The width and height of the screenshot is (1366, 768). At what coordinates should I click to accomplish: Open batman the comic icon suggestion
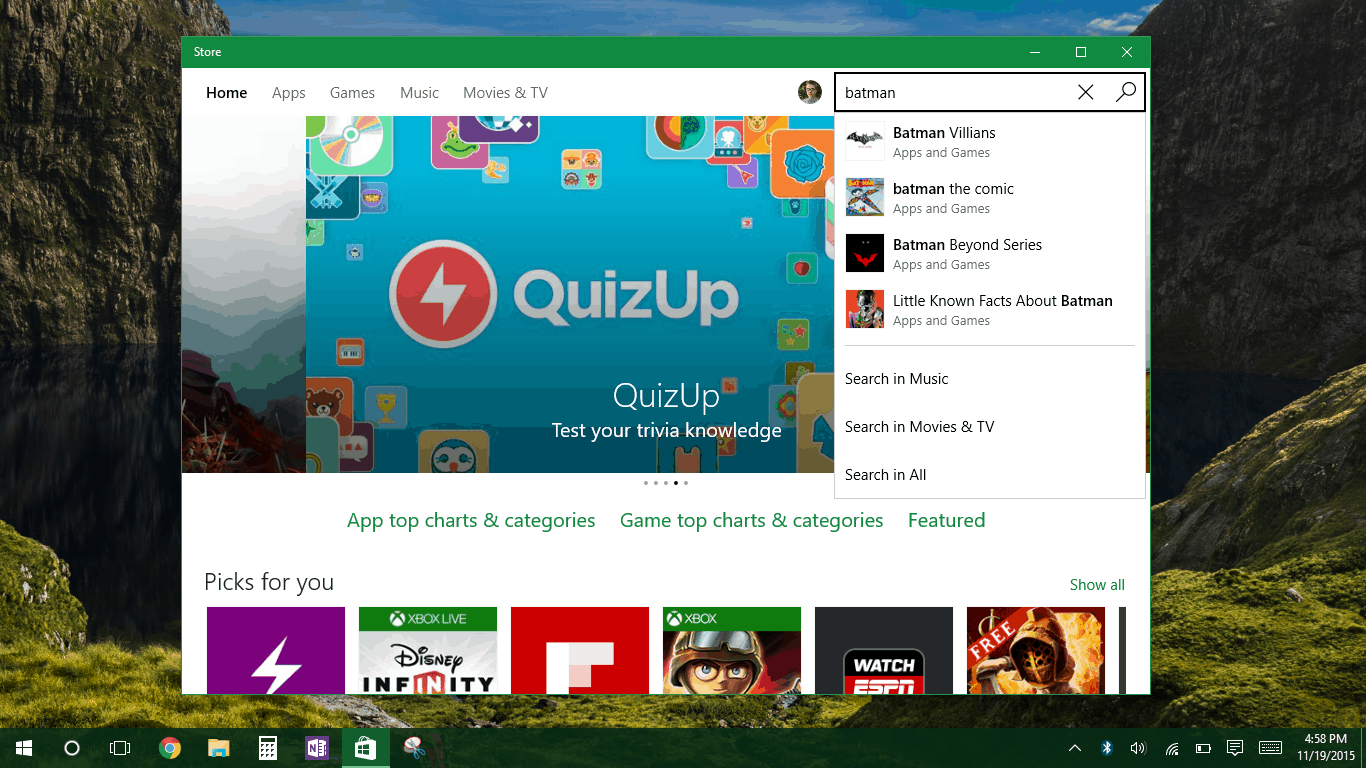click(x=864, y=198)
